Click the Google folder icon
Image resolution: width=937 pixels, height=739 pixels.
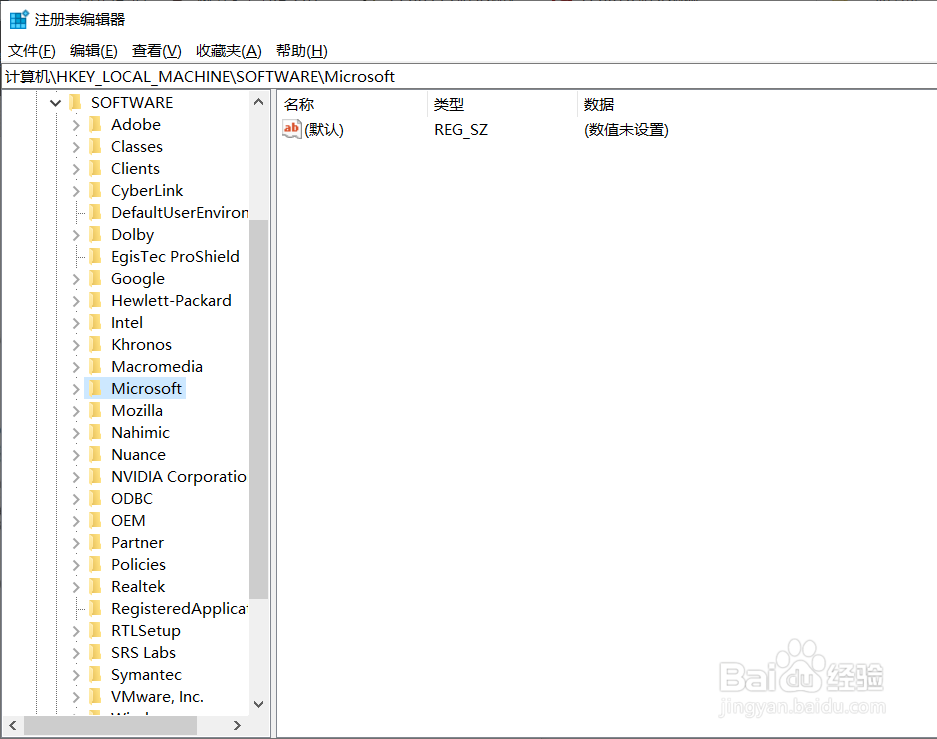[x=95, y=278]
